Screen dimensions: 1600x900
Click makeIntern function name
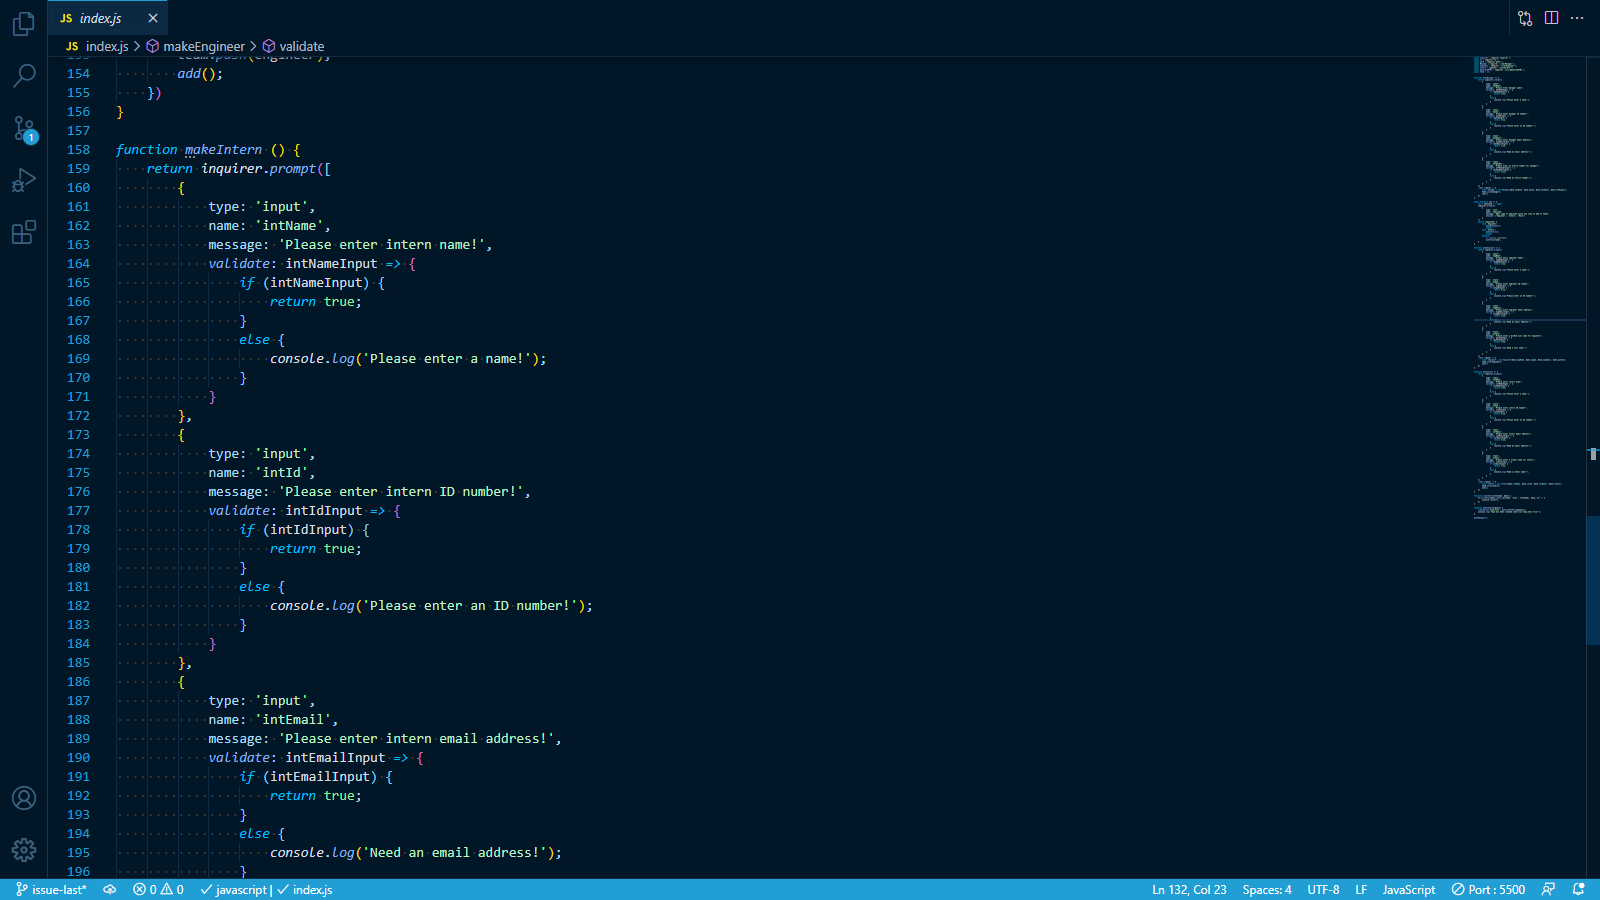coord(223,150)
